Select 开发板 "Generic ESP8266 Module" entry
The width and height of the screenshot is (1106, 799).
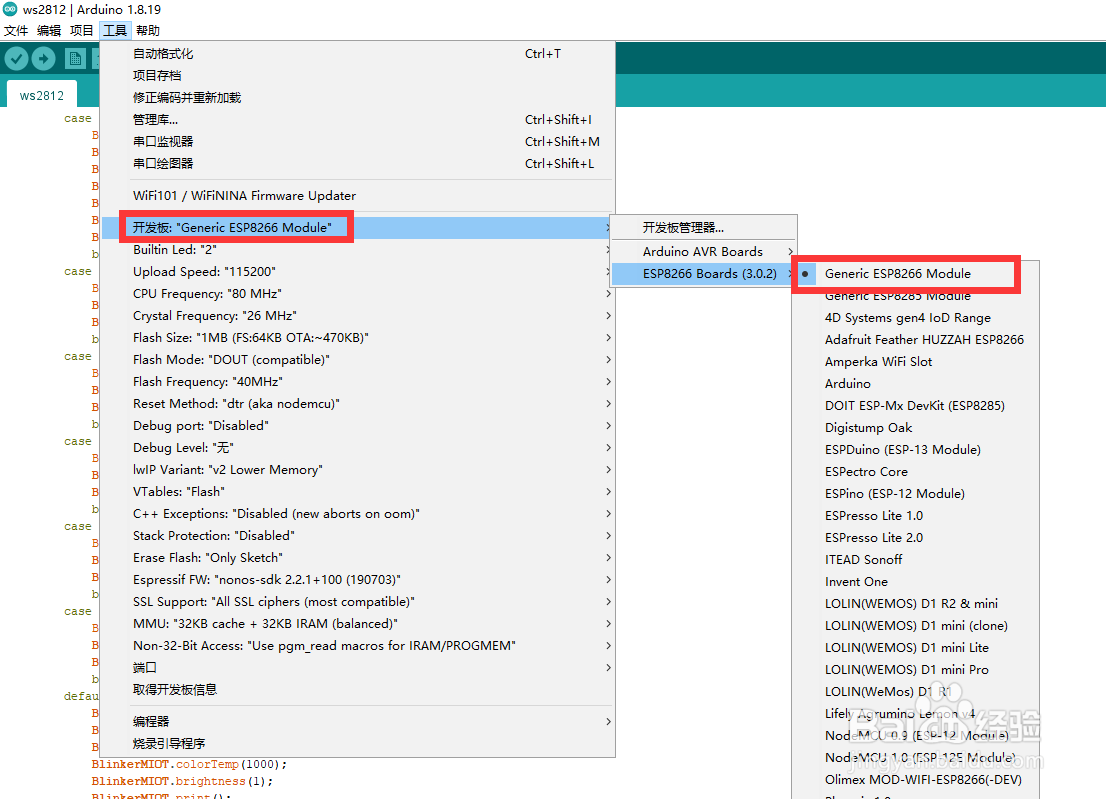click(358, 227)
